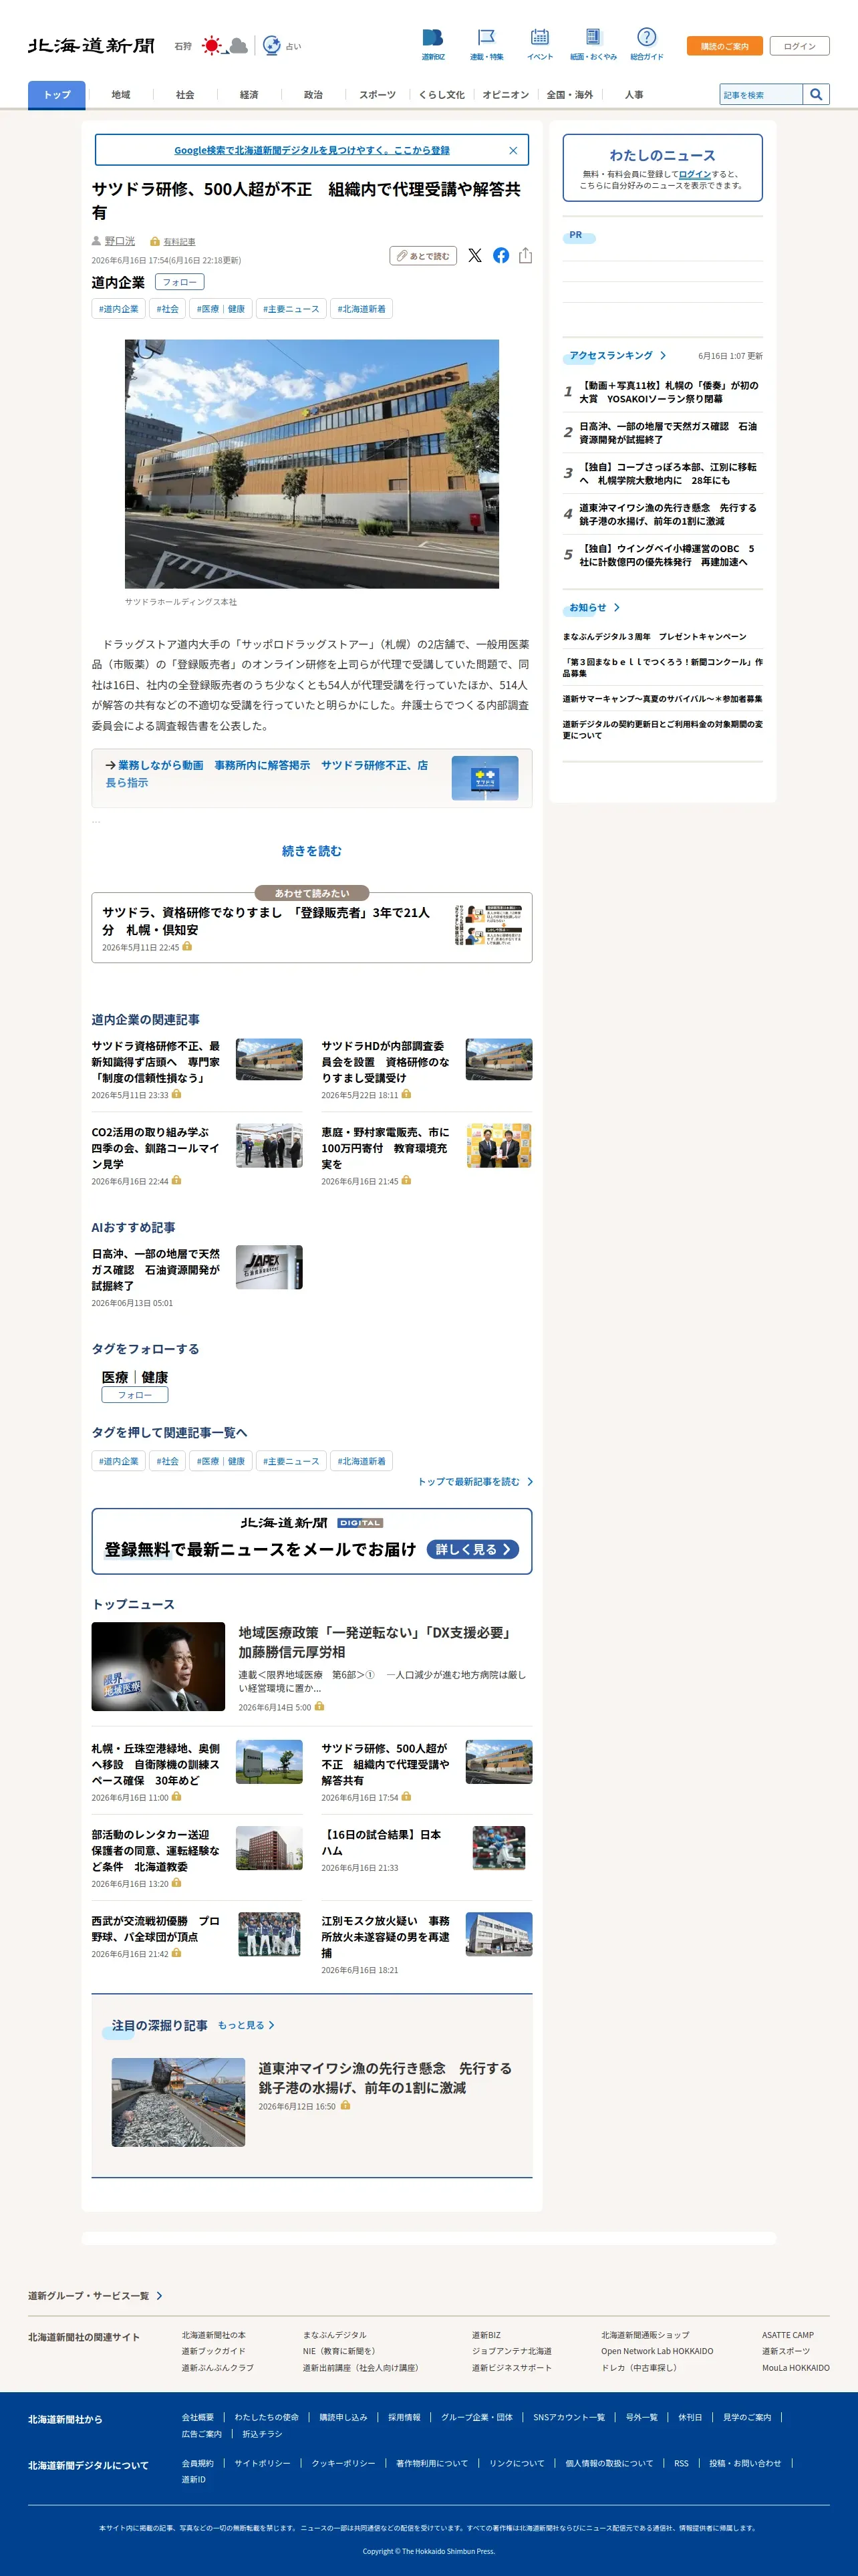Screen dimensions: 858x2576
Task: Save article with あとで読む button
Action: [423, 256]
